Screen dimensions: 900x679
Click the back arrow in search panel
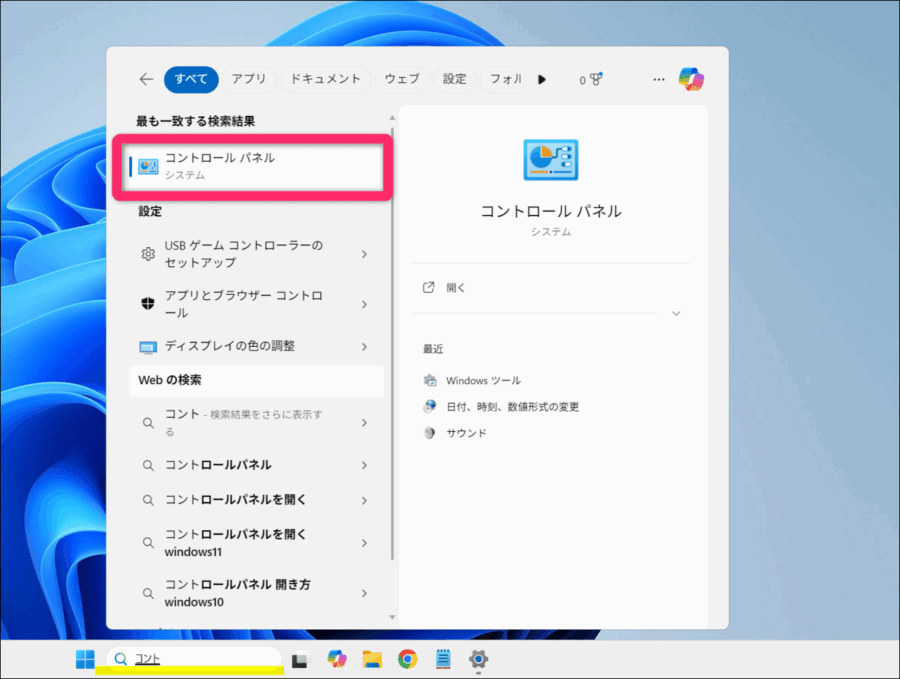[x=146, y=79]
